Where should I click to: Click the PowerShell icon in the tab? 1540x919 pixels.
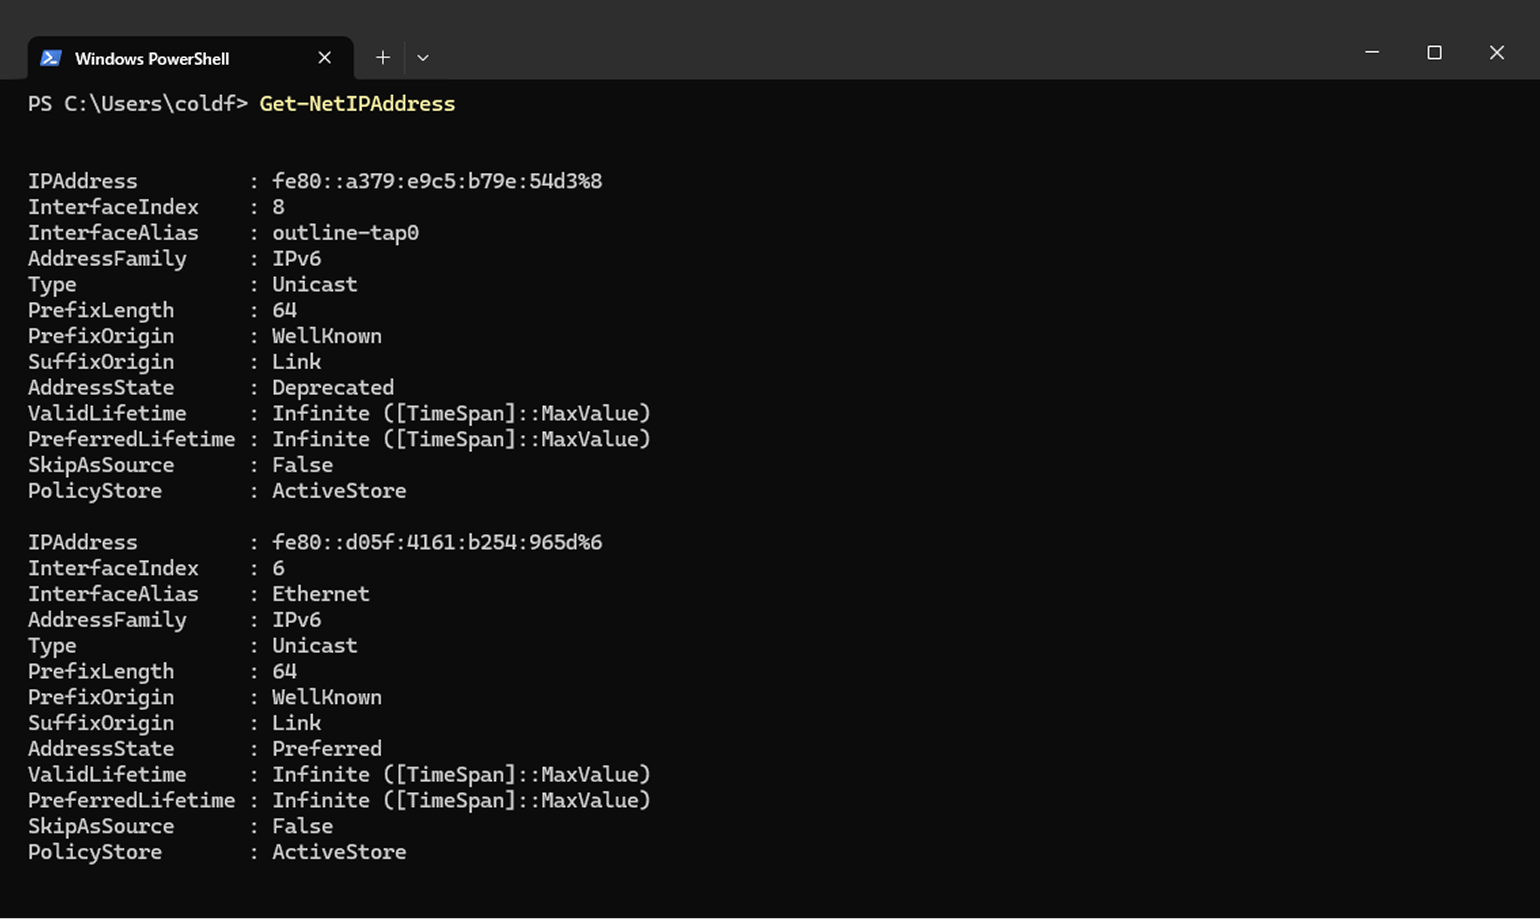tap(50, 58)
